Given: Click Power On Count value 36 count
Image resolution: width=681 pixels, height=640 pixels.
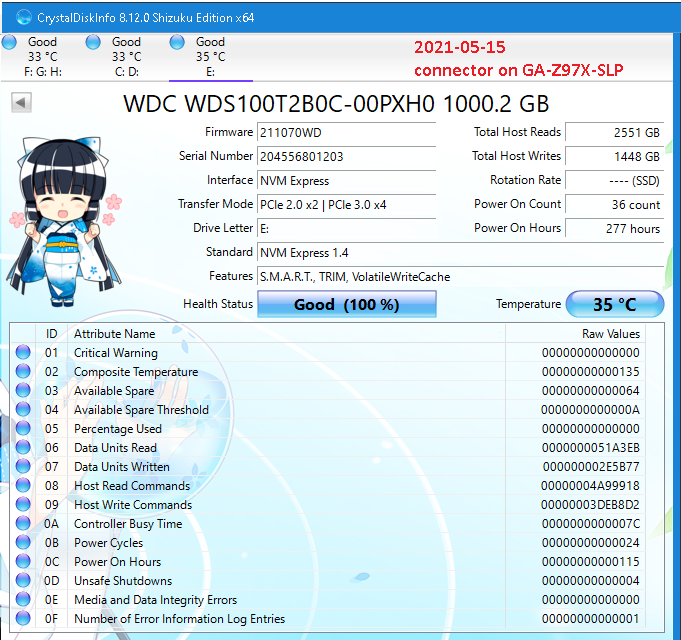Looking at the screenshot, I should (615, 205).
